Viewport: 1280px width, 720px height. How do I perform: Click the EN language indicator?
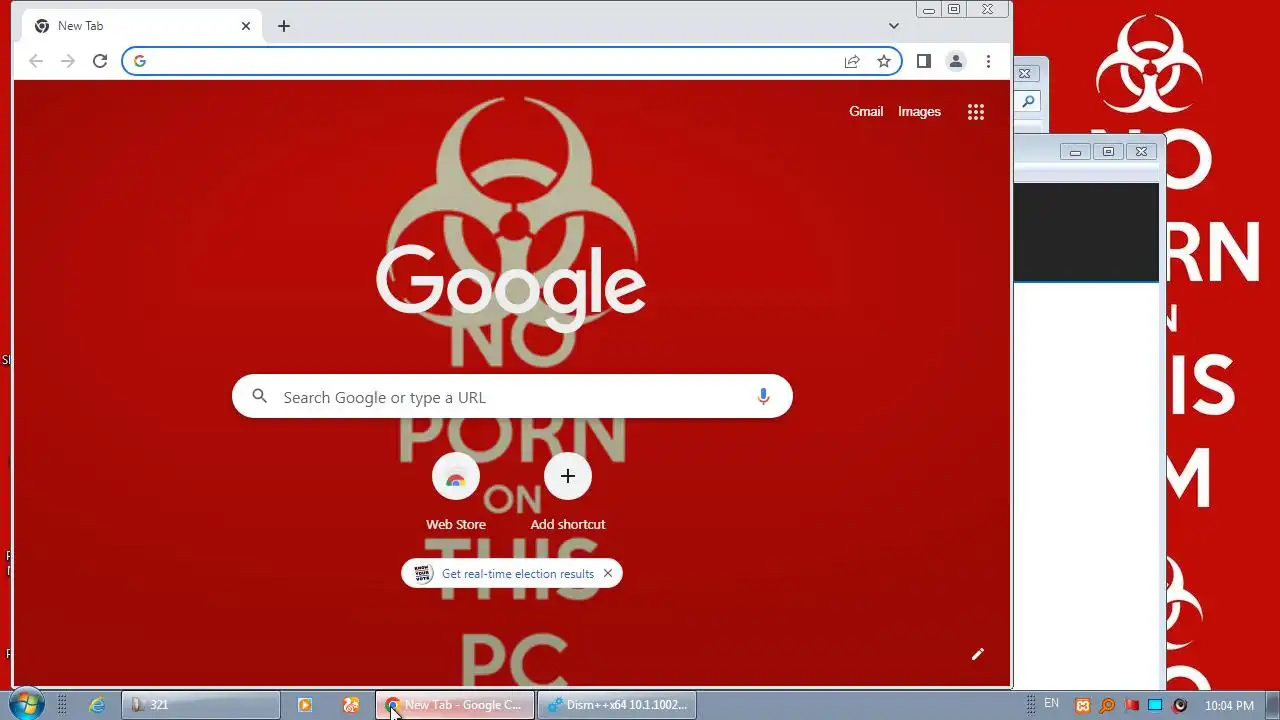pos(1051,704)
